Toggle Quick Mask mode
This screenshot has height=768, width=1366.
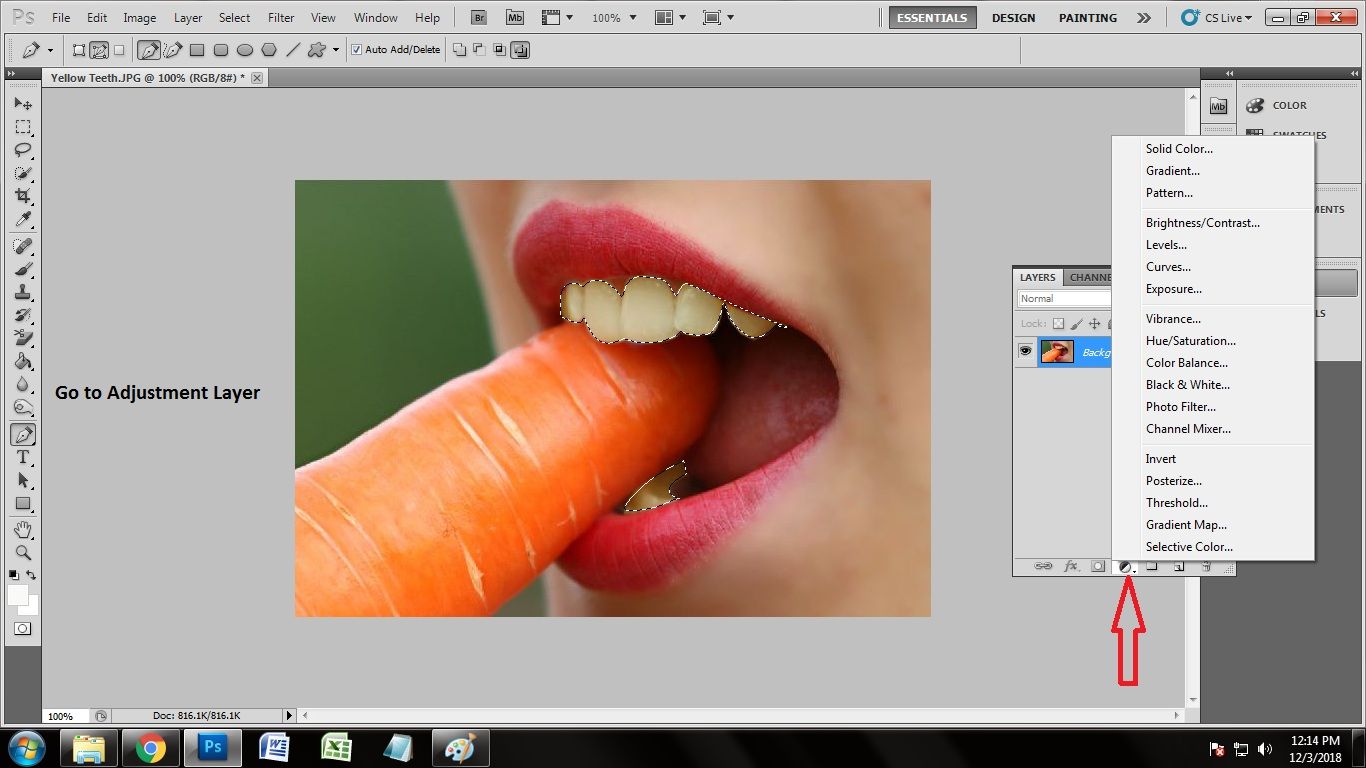tap(22, 629)
